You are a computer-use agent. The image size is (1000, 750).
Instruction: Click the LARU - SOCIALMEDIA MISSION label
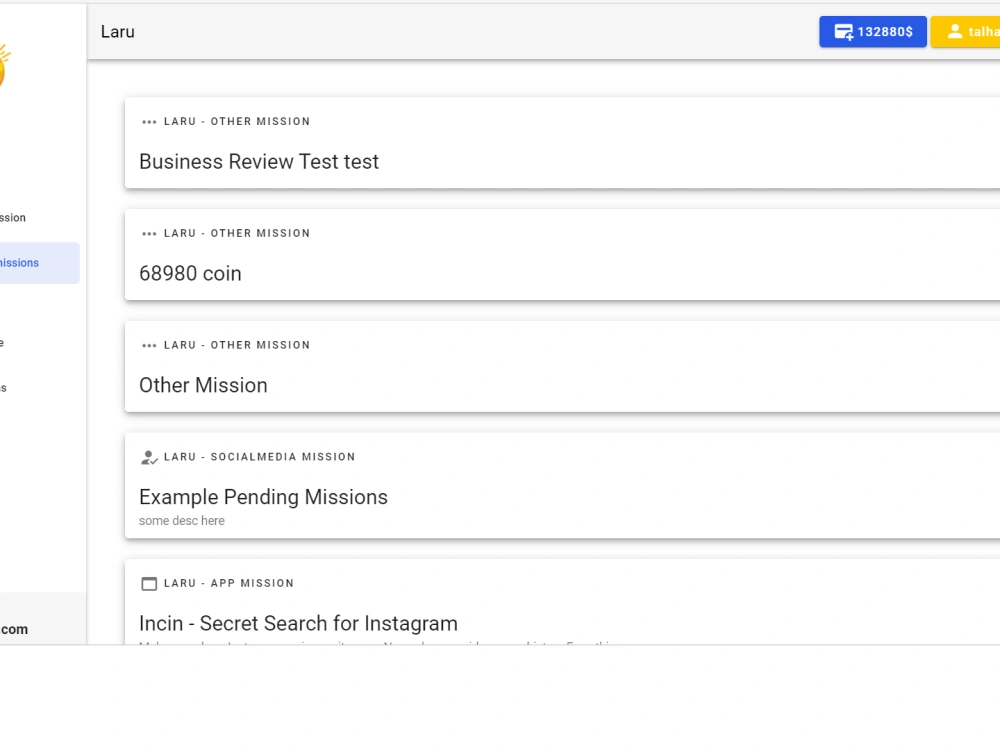pyautogui.click(x=260, y=457)
